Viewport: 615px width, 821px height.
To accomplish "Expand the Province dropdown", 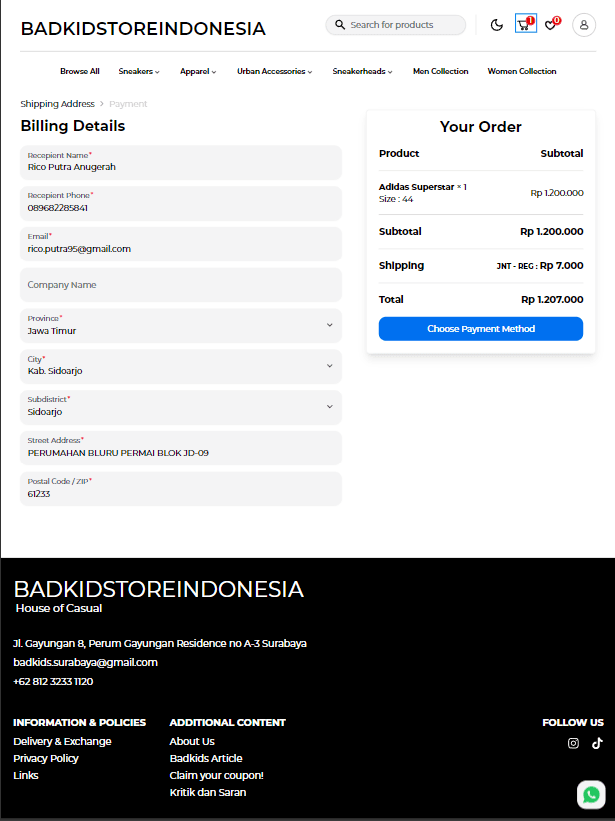I will click(x=329, y=325).
